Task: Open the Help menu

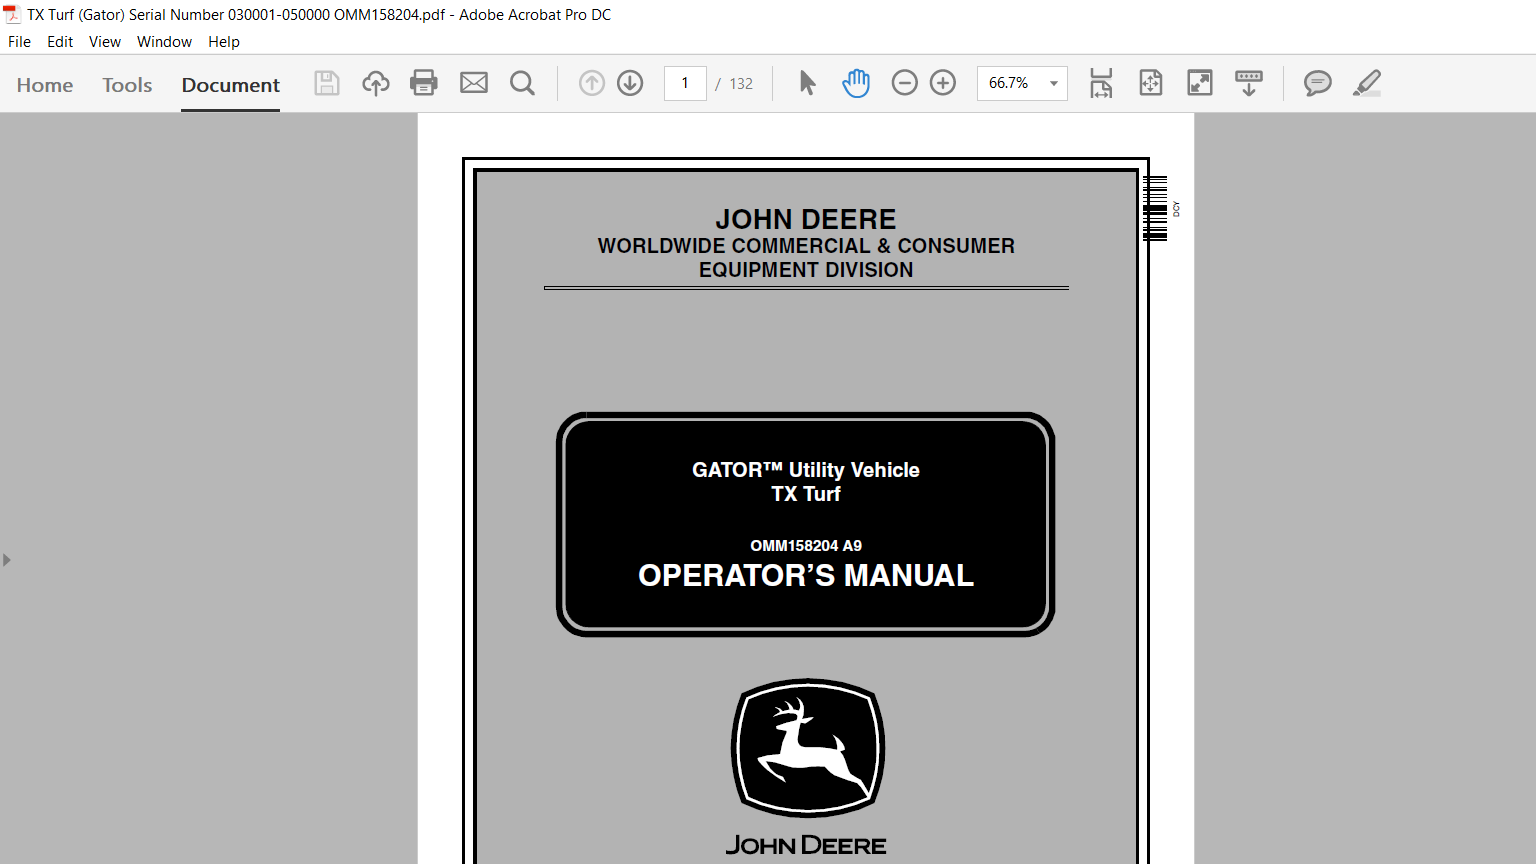Action: pyautogui.click(x=224, y=42)
